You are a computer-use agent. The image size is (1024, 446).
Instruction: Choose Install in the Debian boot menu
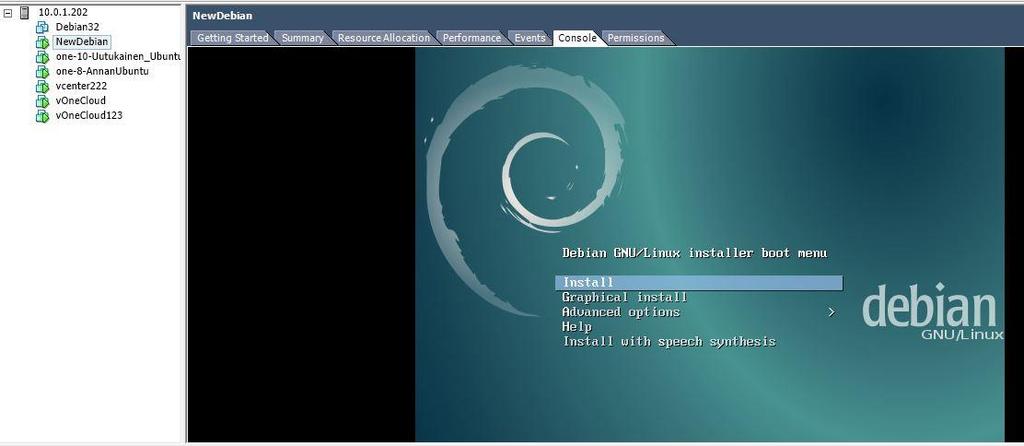(699, 283)
